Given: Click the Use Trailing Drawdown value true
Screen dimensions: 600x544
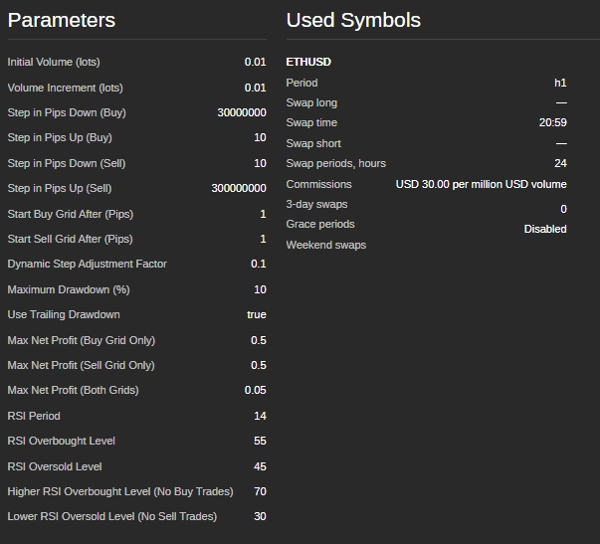Looking at the screenshot, I should click(x=257, y=314).
